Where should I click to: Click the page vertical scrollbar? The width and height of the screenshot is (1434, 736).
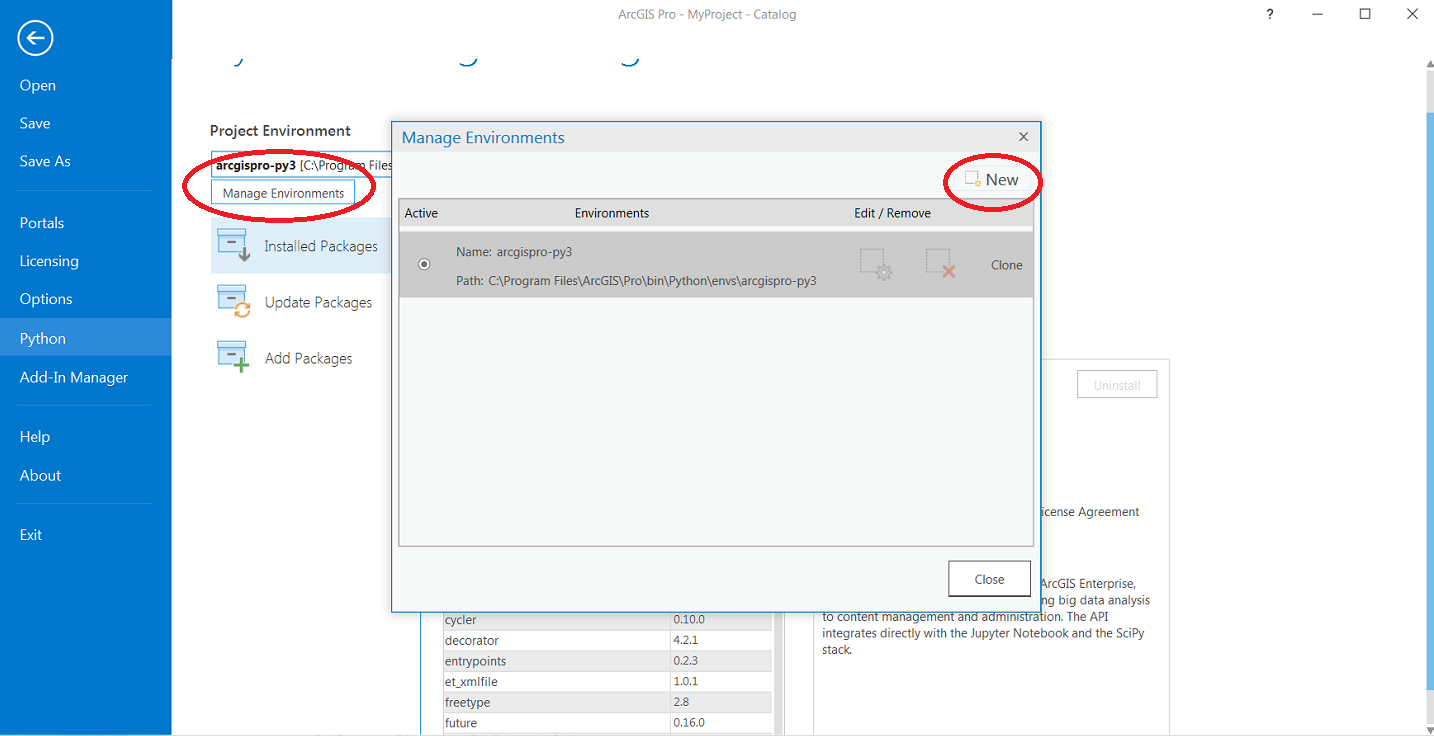click(x=1428, y=400)
